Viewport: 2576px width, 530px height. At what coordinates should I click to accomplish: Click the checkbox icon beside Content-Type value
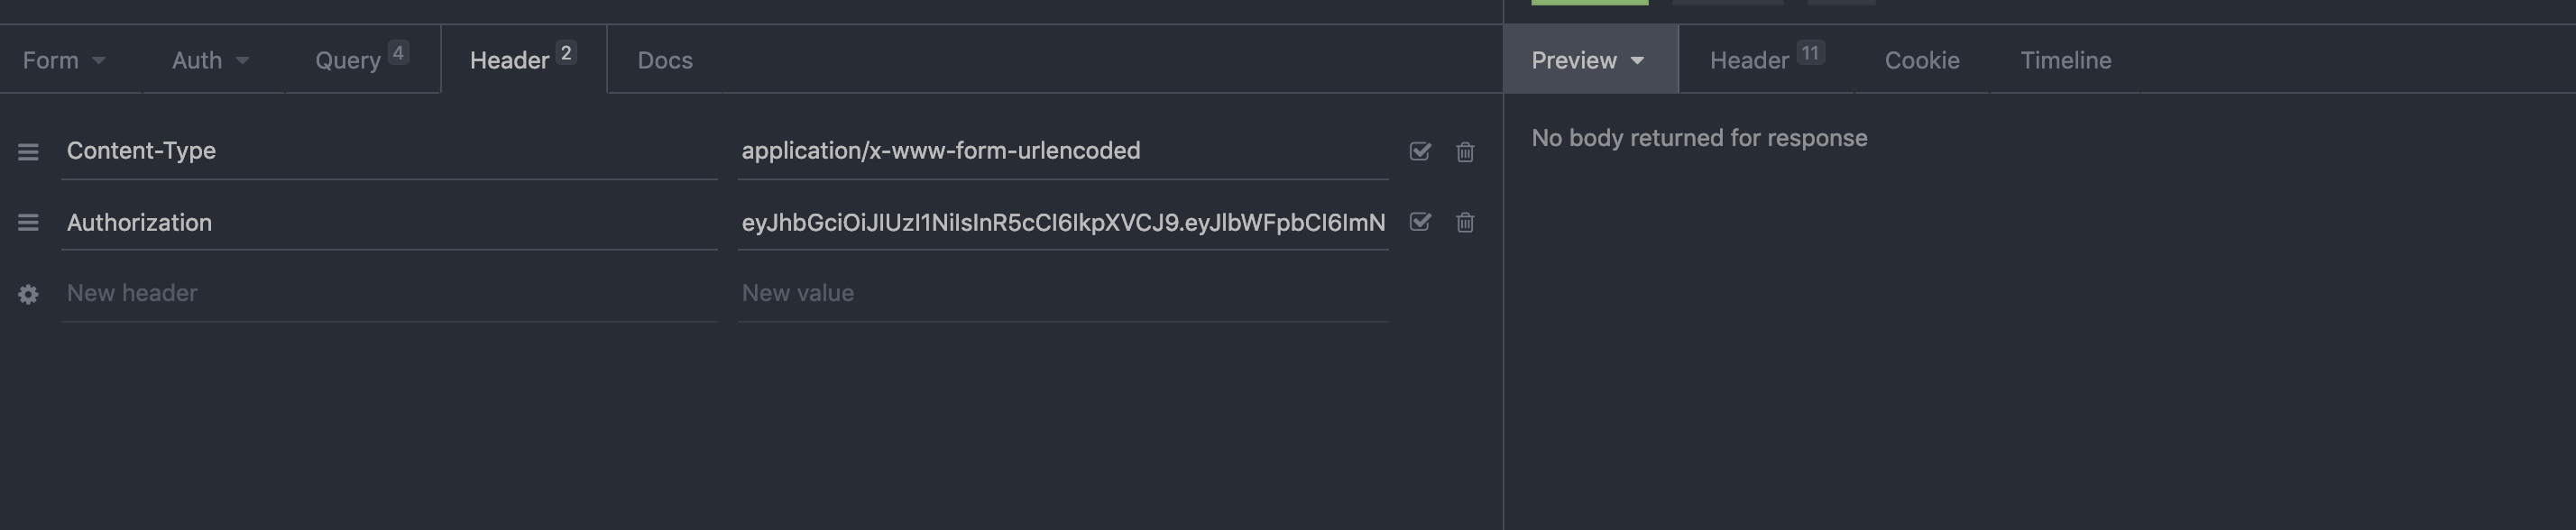tap(1418, 152)
